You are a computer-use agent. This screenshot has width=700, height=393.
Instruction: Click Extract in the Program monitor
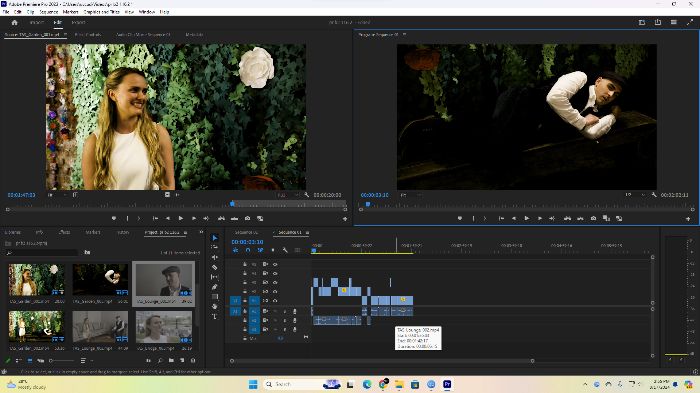pyautogui.click(x=580, y=218)
